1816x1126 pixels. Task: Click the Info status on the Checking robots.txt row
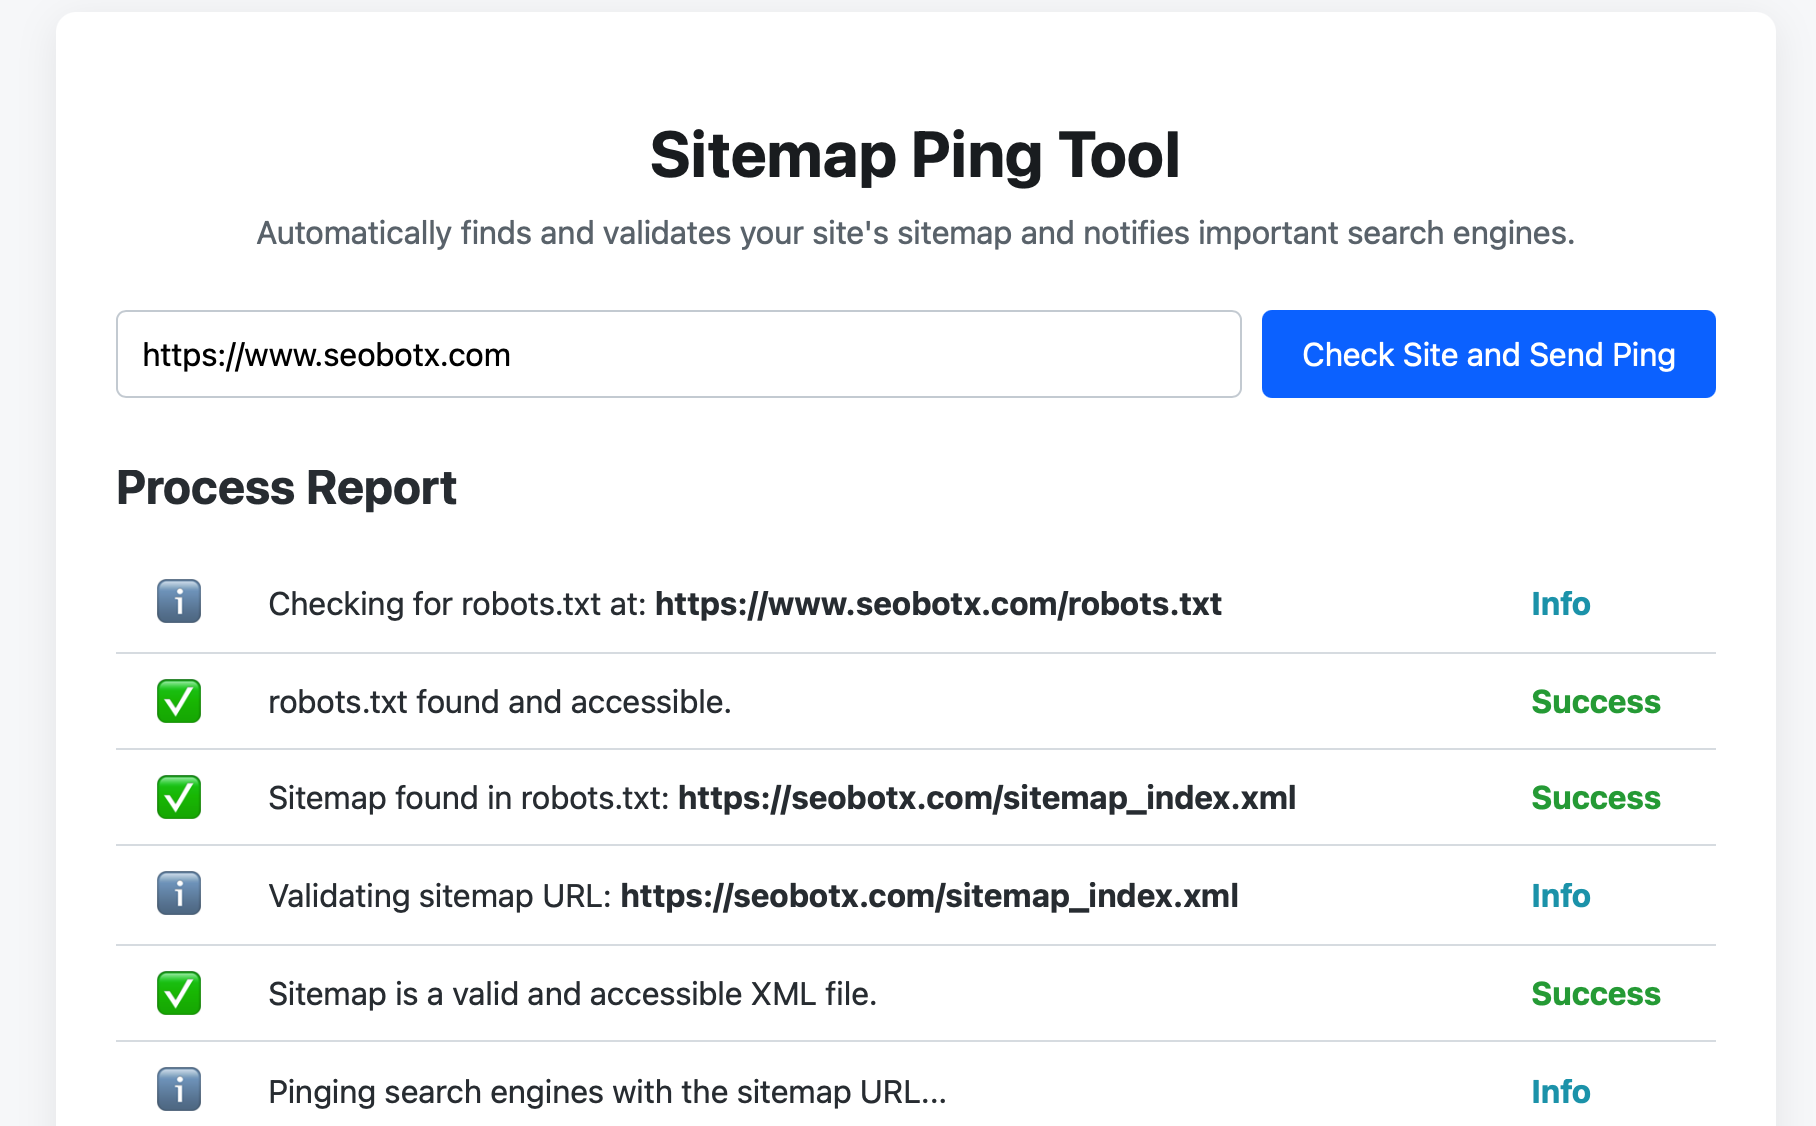1561,604
